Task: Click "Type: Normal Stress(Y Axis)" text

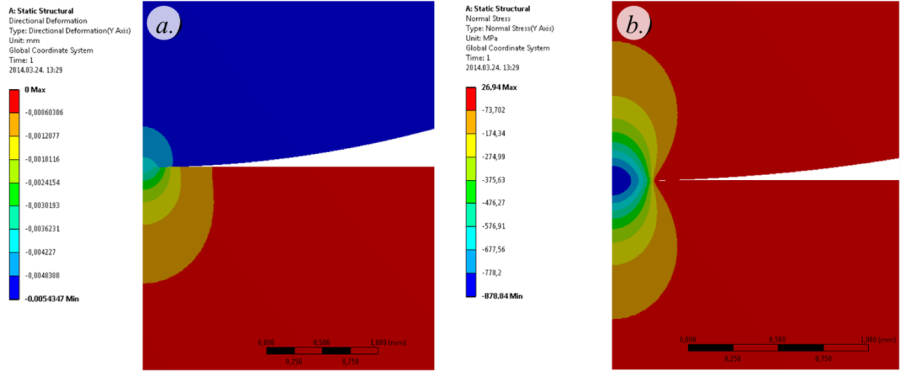Action: pos(510,28)
